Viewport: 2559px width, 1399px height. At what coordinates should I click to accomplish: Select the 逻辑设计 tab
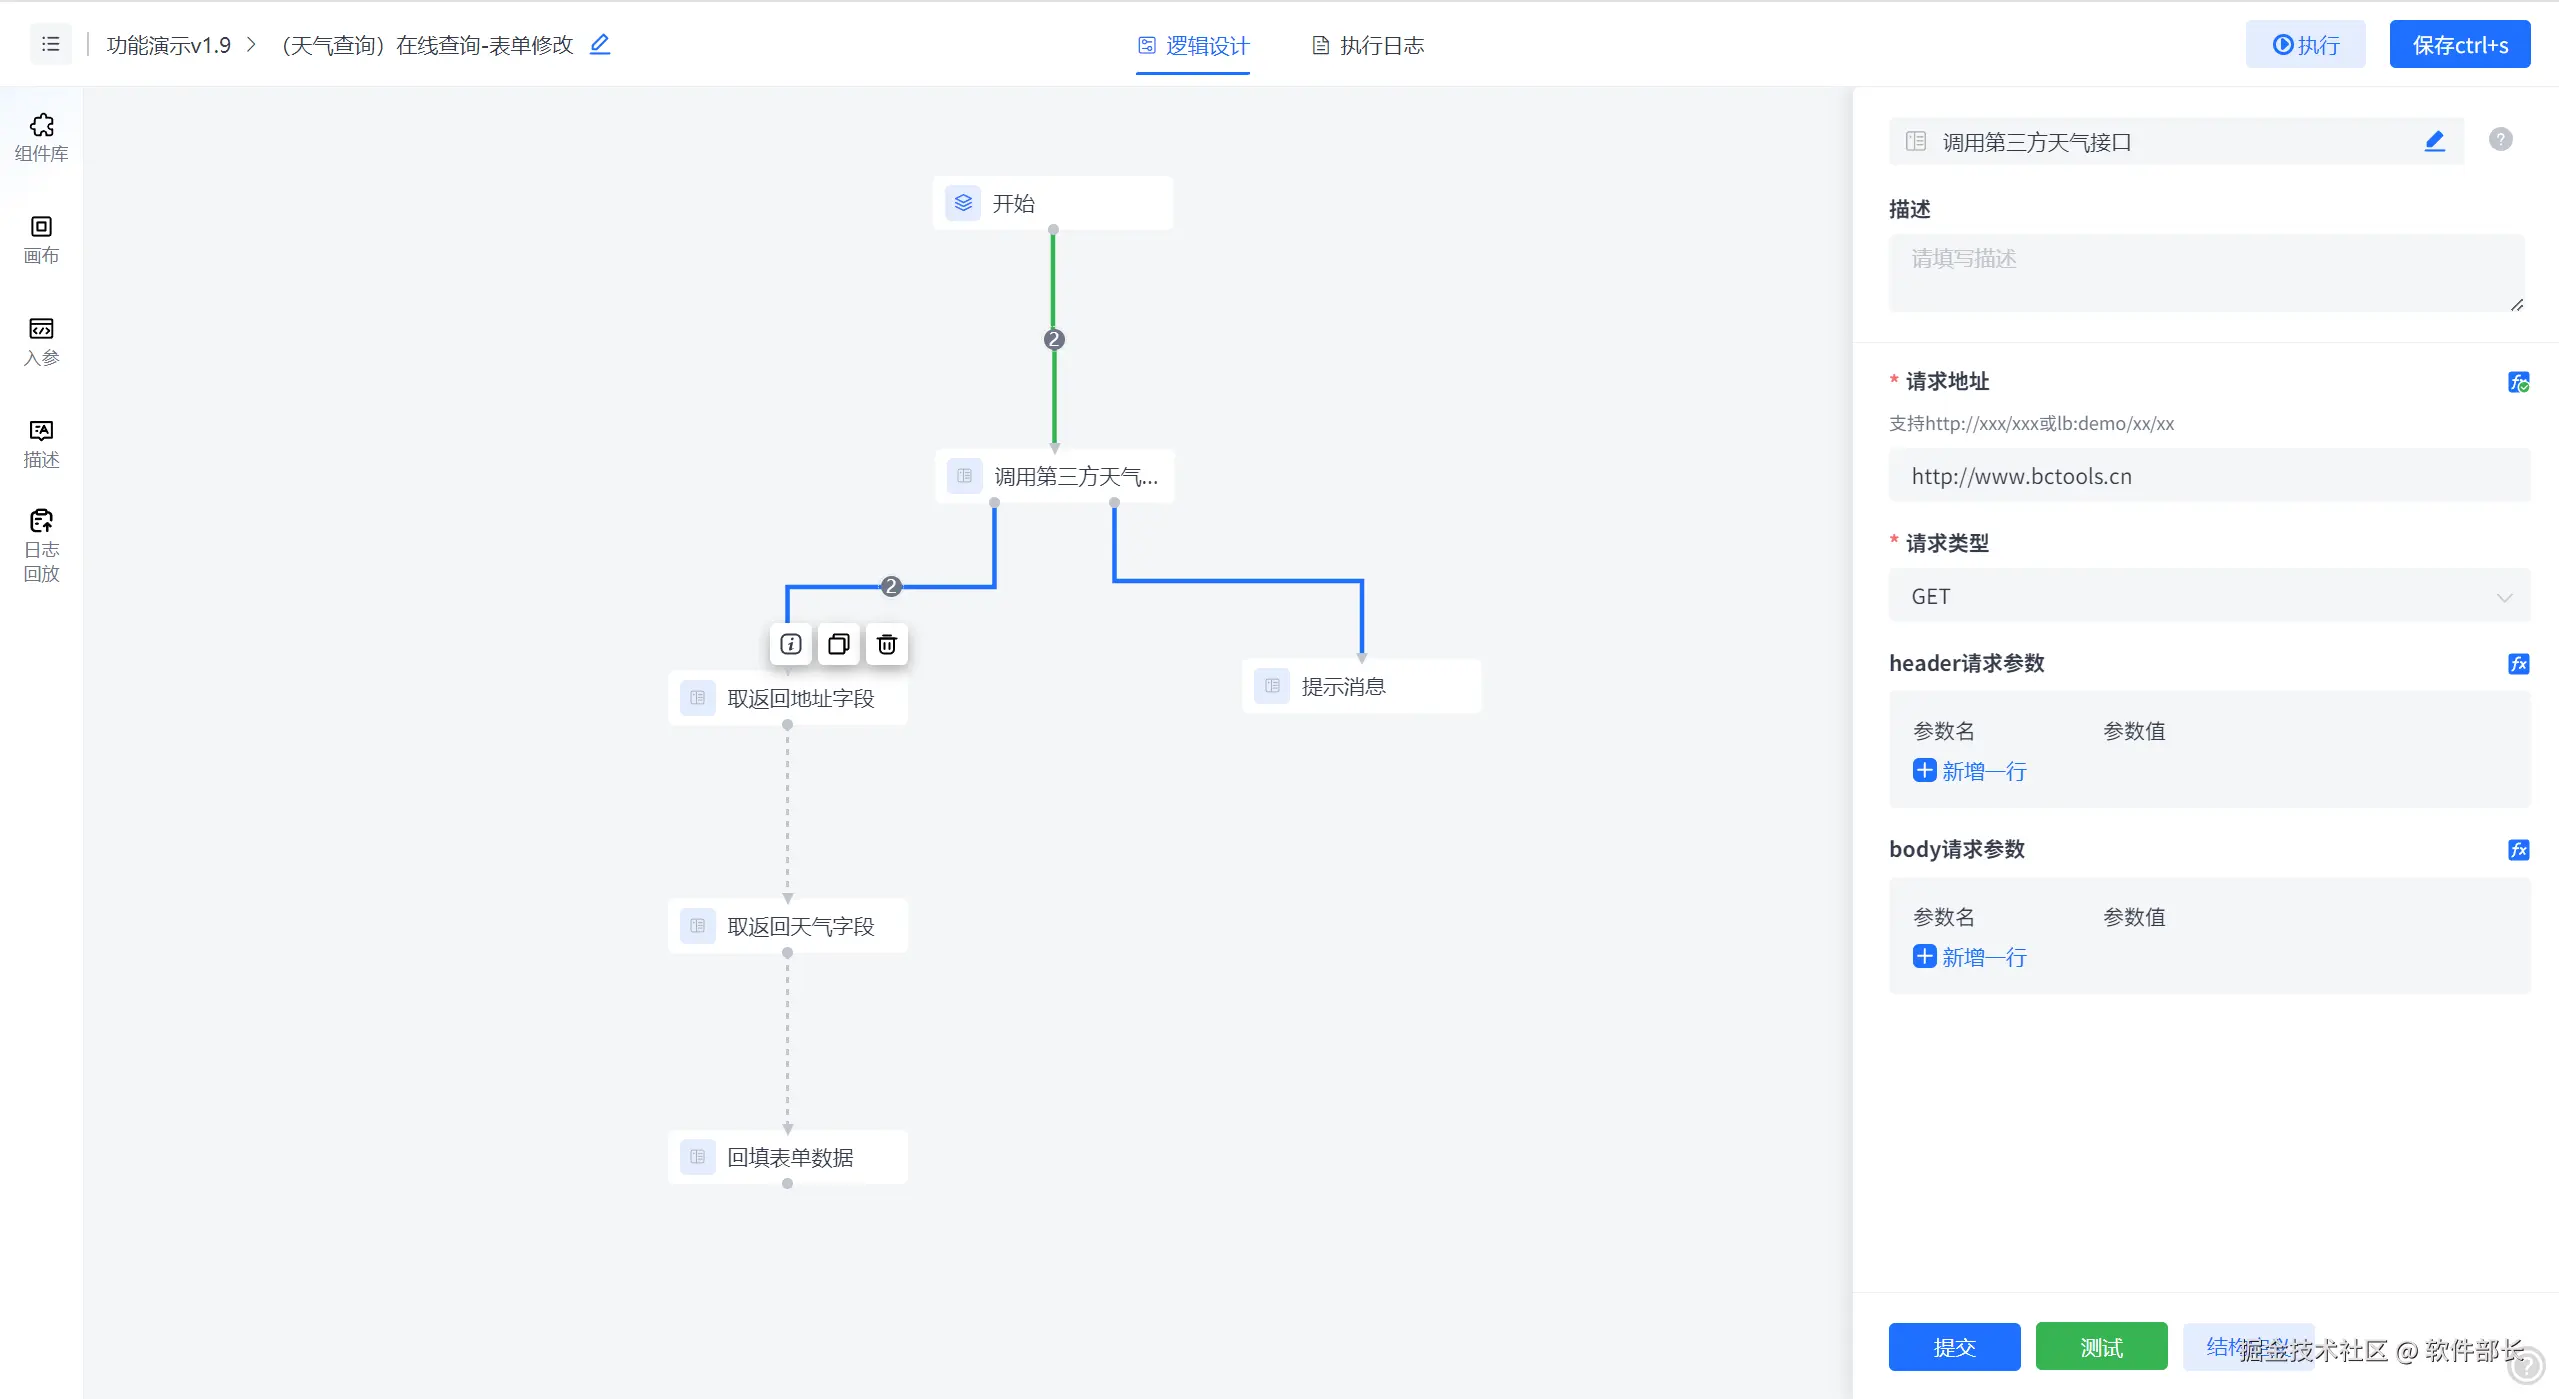coord(1193,45)
